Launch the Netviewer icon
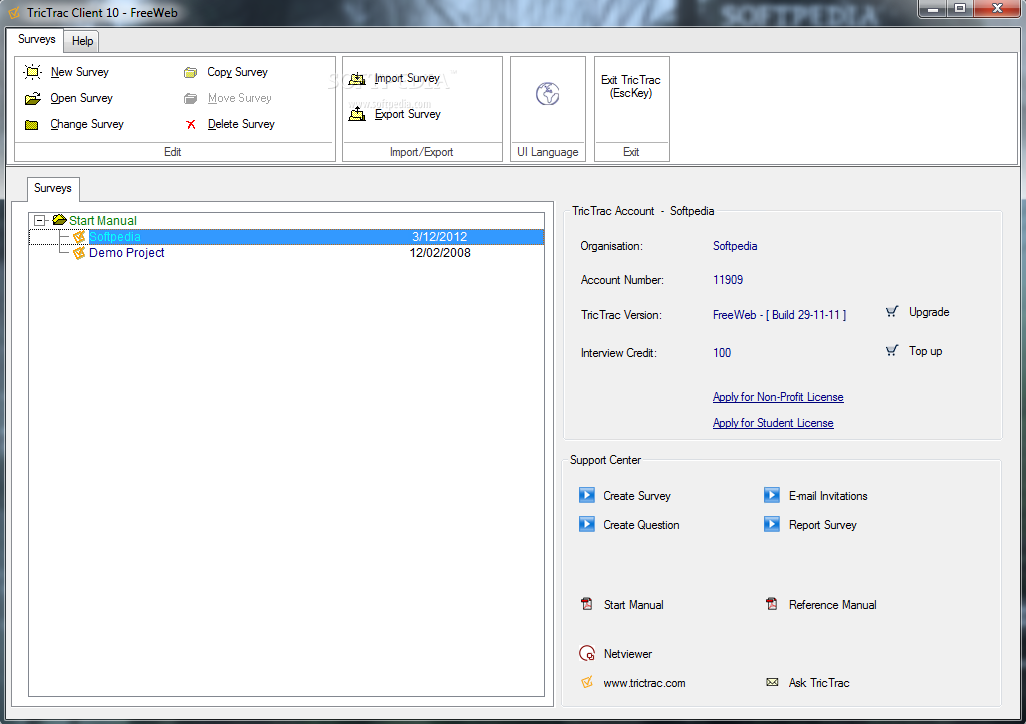 (x=587, y=653)
